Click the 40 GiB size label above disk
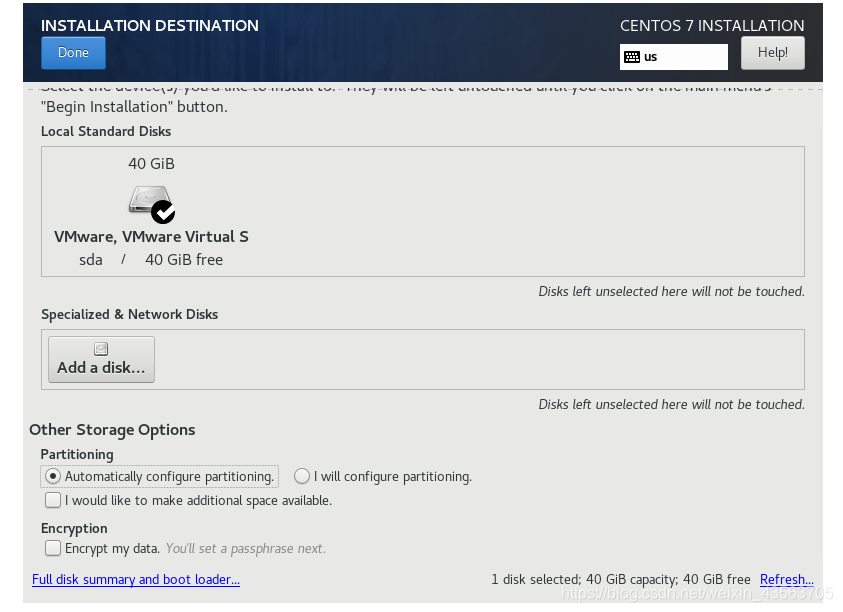 [x=152, y=163]
